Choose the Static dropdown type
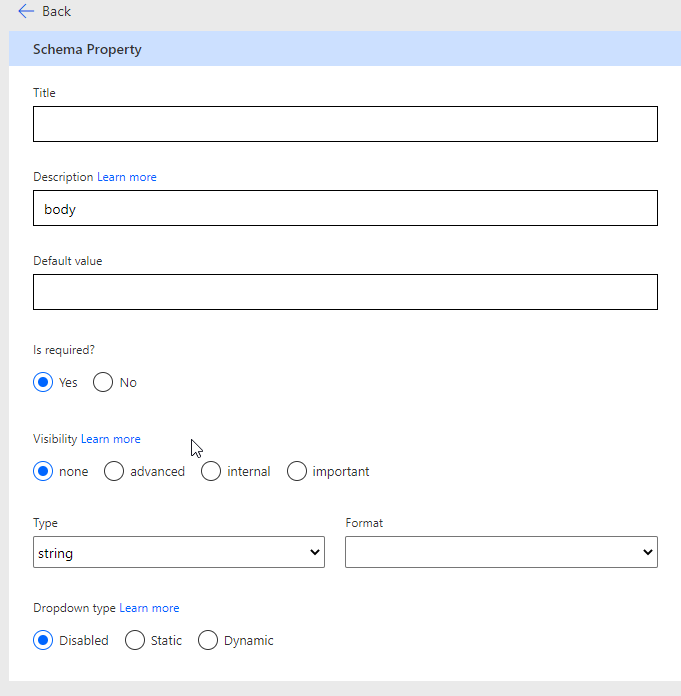This screenshot has width=681, height=696. tap(135, 640)
